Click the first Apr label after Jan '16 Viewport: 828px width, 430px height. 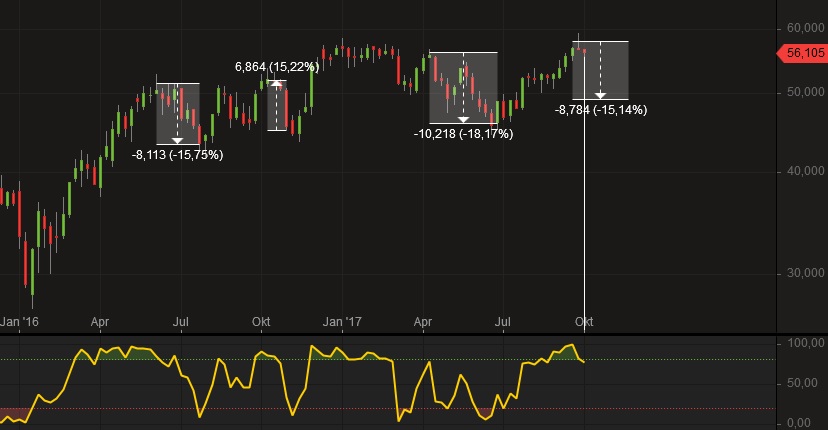pos(100,321)
